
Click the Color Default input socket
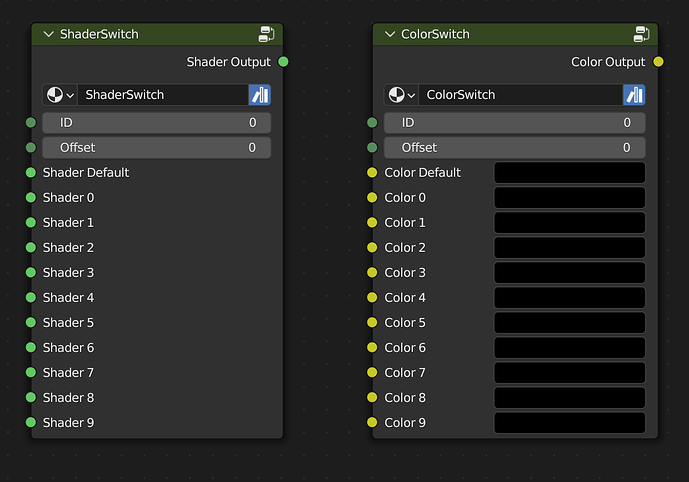(372, 173)
